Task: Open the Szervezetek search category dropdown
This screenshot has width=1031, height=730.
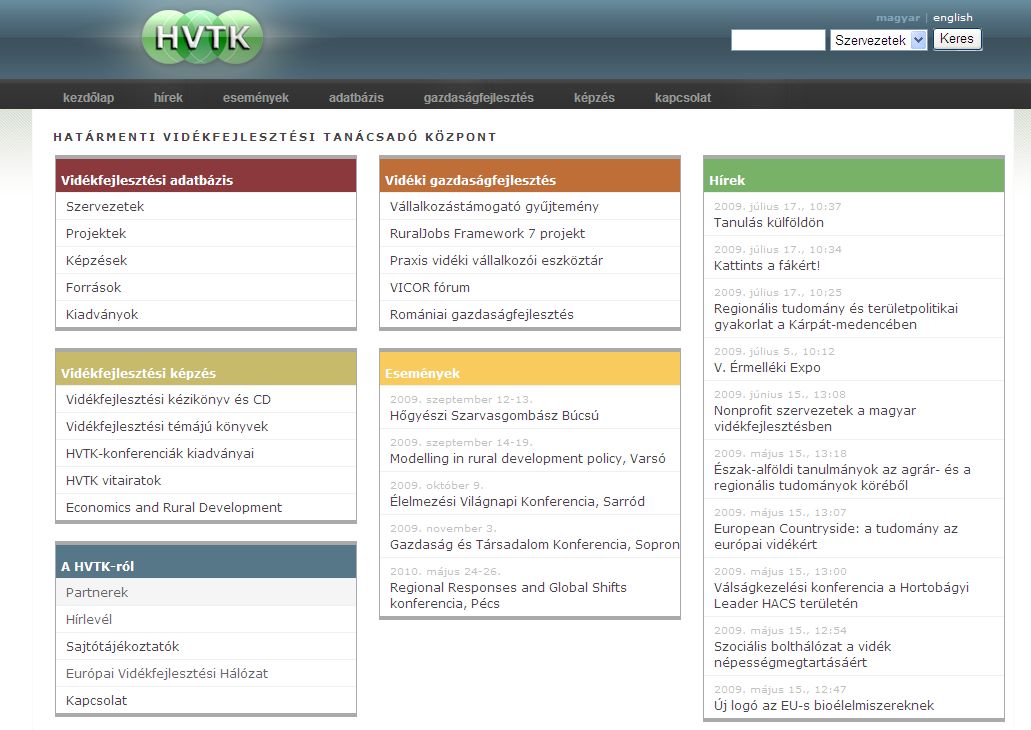Action: 878,40
